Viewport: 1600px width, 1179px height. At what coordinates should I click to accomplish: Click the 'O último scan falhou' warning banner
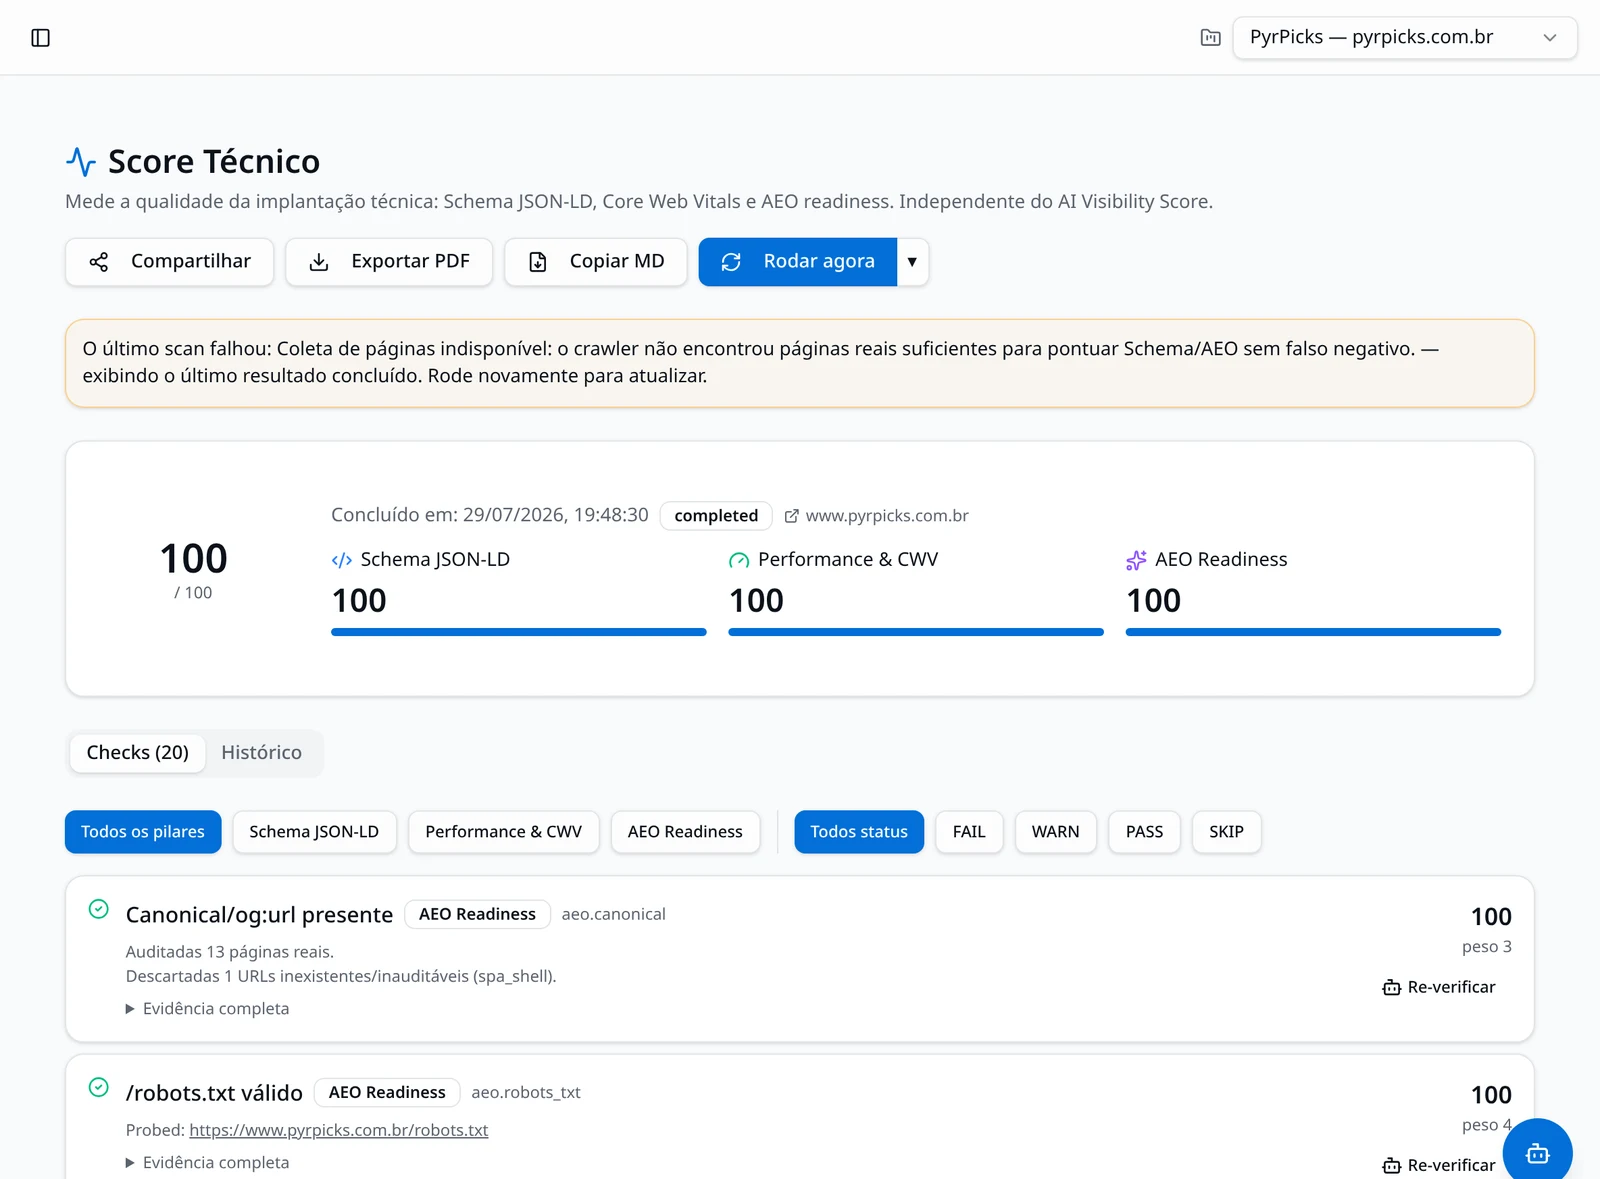[800, 363]
